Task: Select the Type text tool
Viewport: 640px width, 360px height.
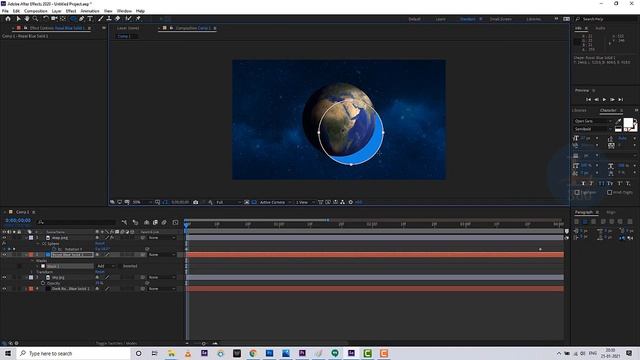Action: (x=90, y=18)
